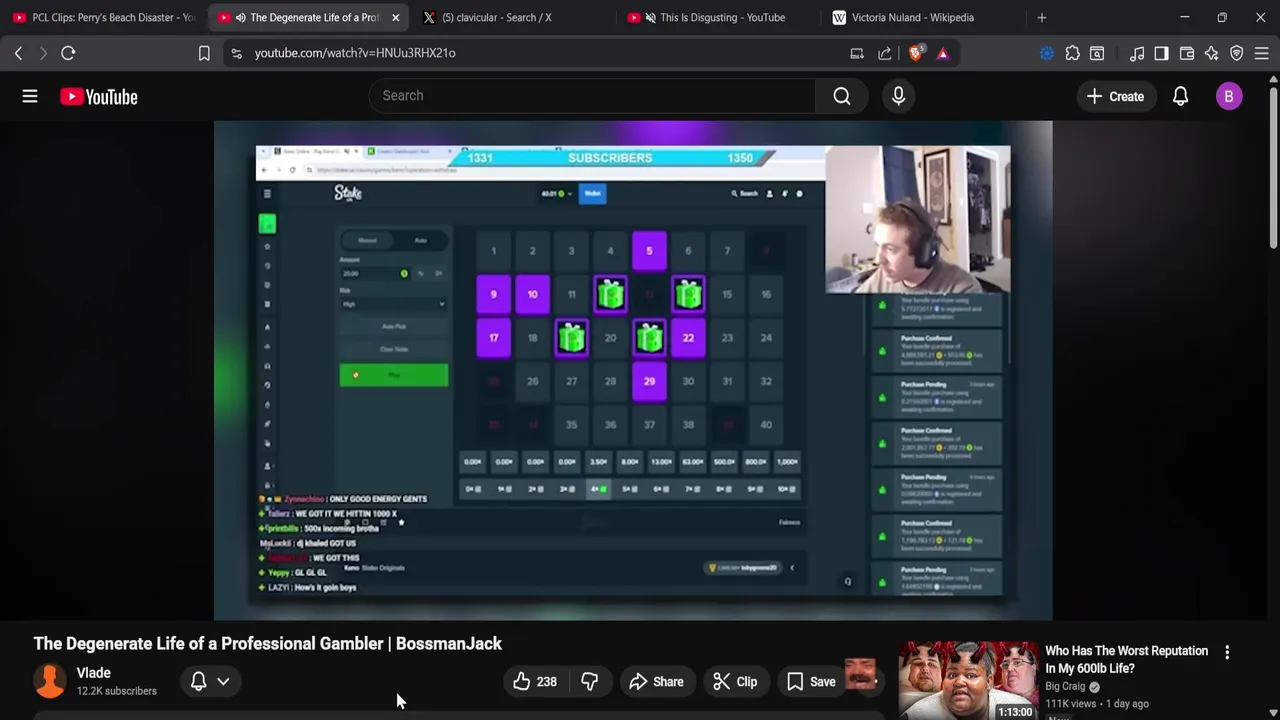Image resolution: width=1280 pixels, height=720 pixels.
Task: Reload the page
Action: click(68, 53)
